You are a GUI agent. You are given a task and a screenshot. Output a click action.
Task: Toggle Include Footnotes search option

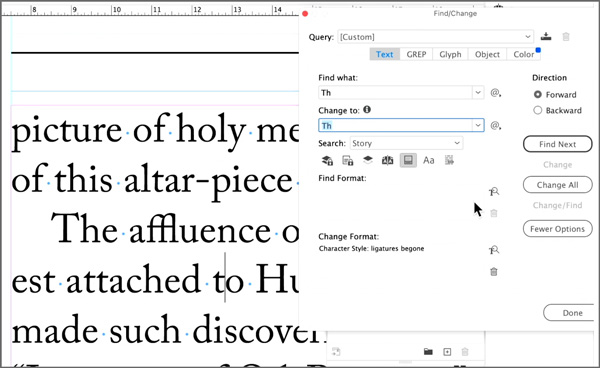pos(408,160)
